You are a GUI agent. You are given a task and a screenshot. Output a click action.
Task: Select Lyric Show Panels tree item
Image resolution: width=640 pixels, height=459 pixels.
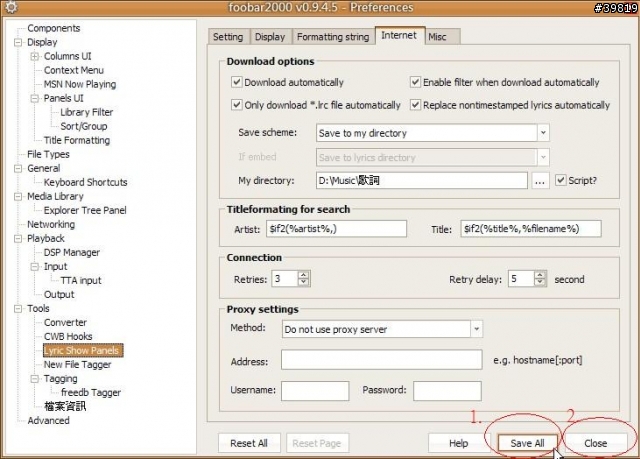point(83,350)
